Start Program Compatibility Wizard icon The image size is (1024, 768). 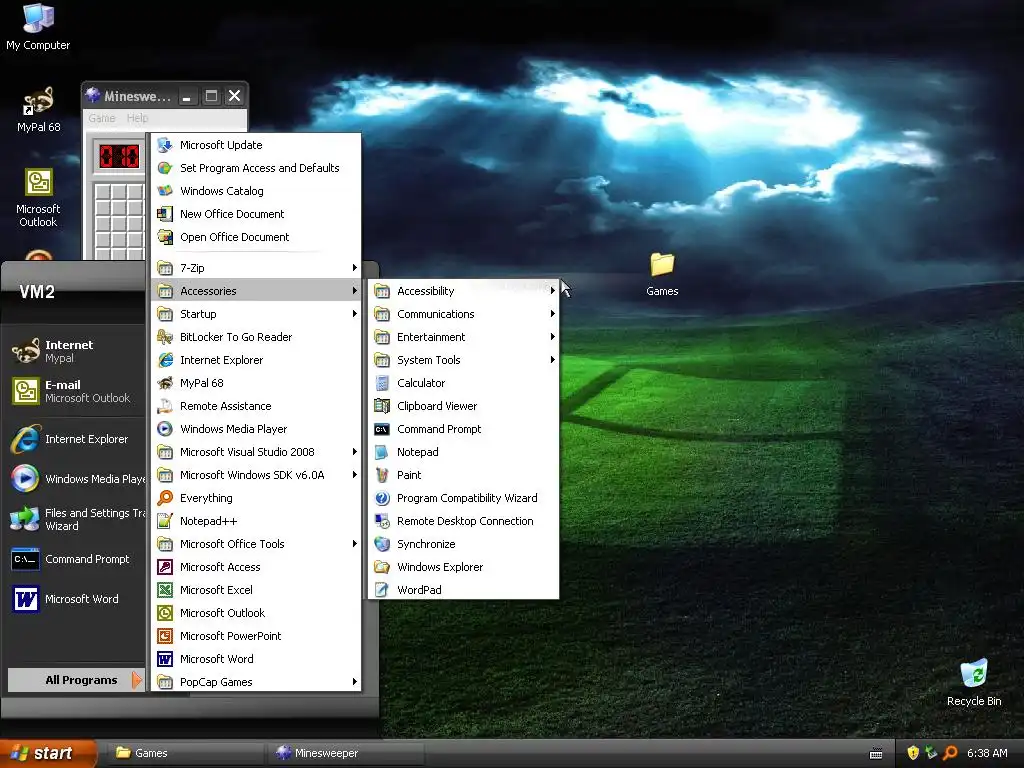[382, 498]
